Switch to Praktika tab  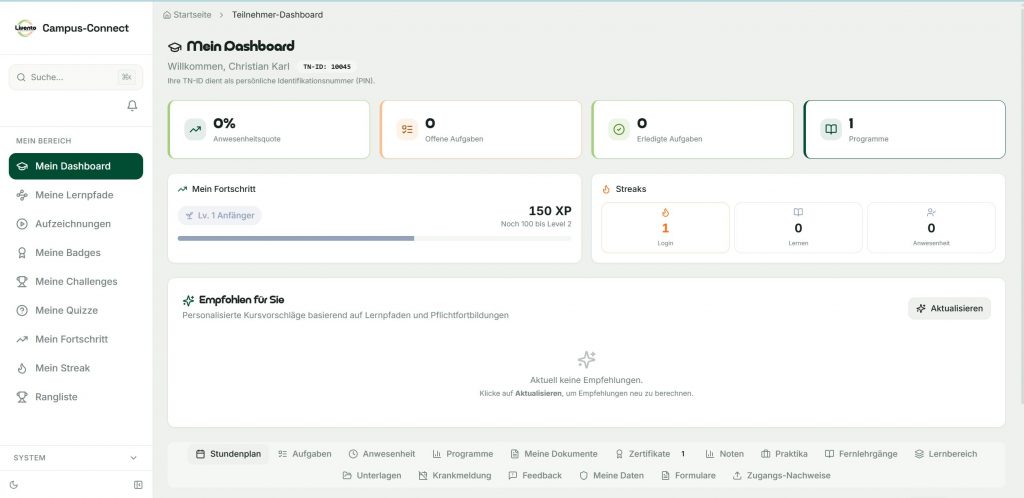click(x=784, y=454)
